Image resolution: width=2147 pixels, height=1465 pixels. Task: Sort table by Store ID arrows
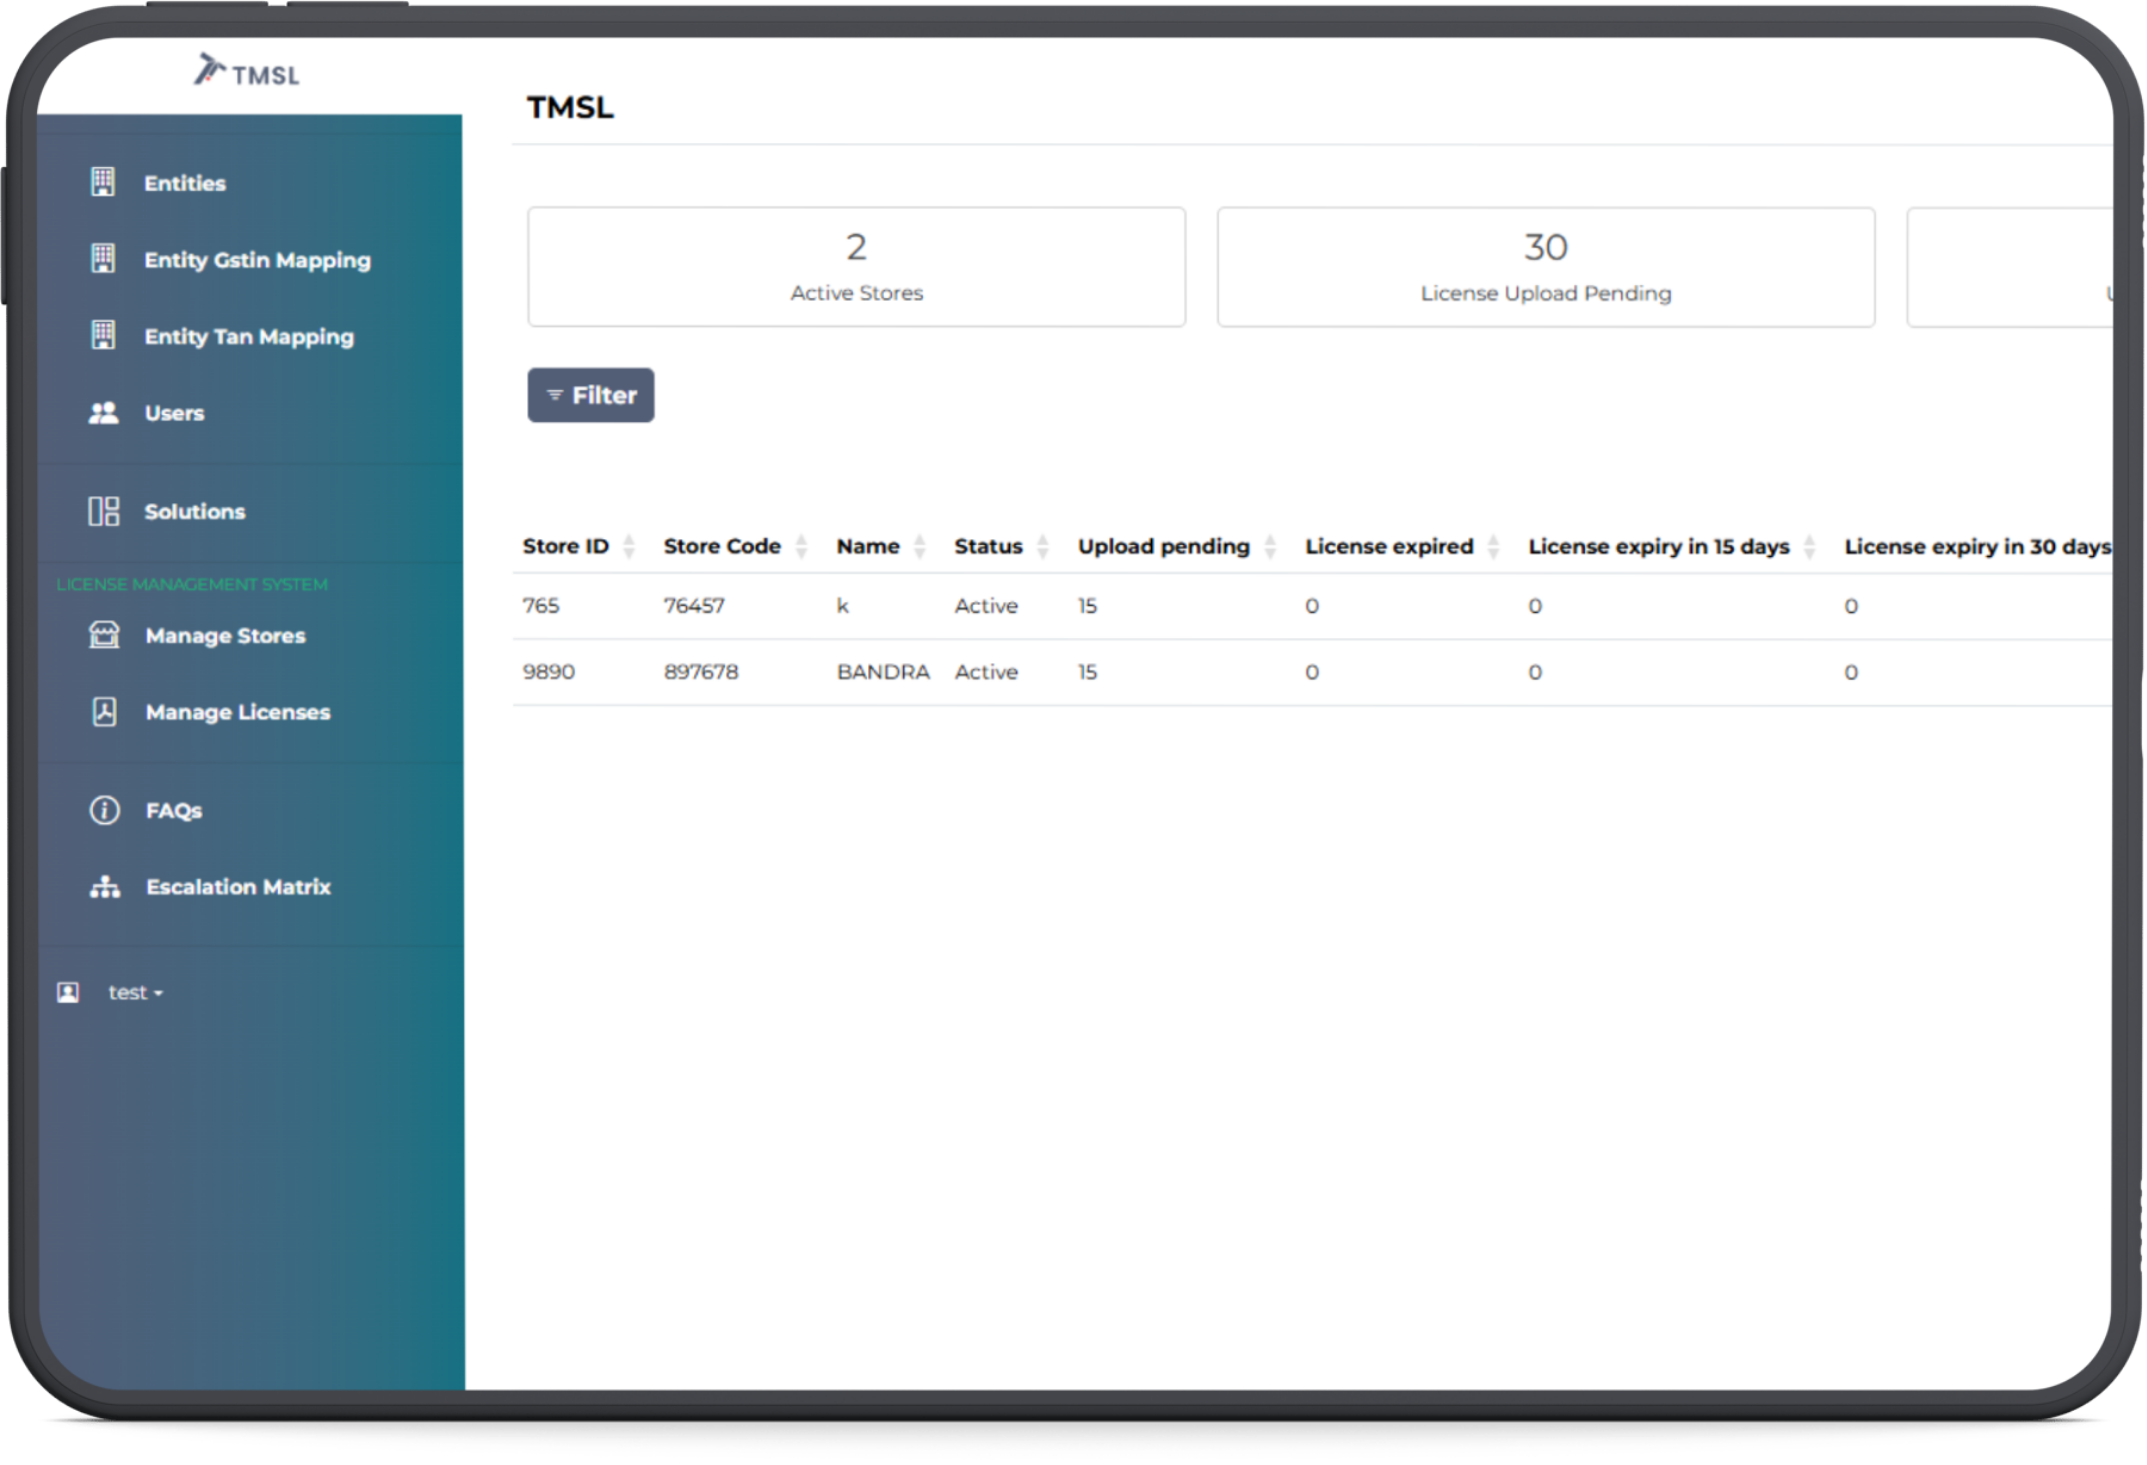click(x=629, y=546)
